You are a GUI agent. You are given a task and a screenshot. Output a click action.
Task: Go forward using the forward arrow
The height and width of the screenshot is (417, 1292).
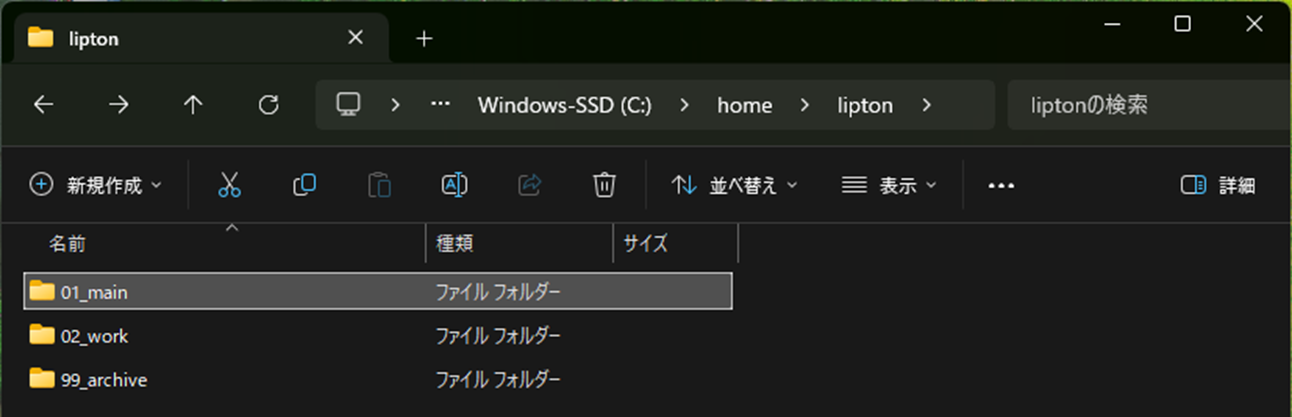[118, 105]
